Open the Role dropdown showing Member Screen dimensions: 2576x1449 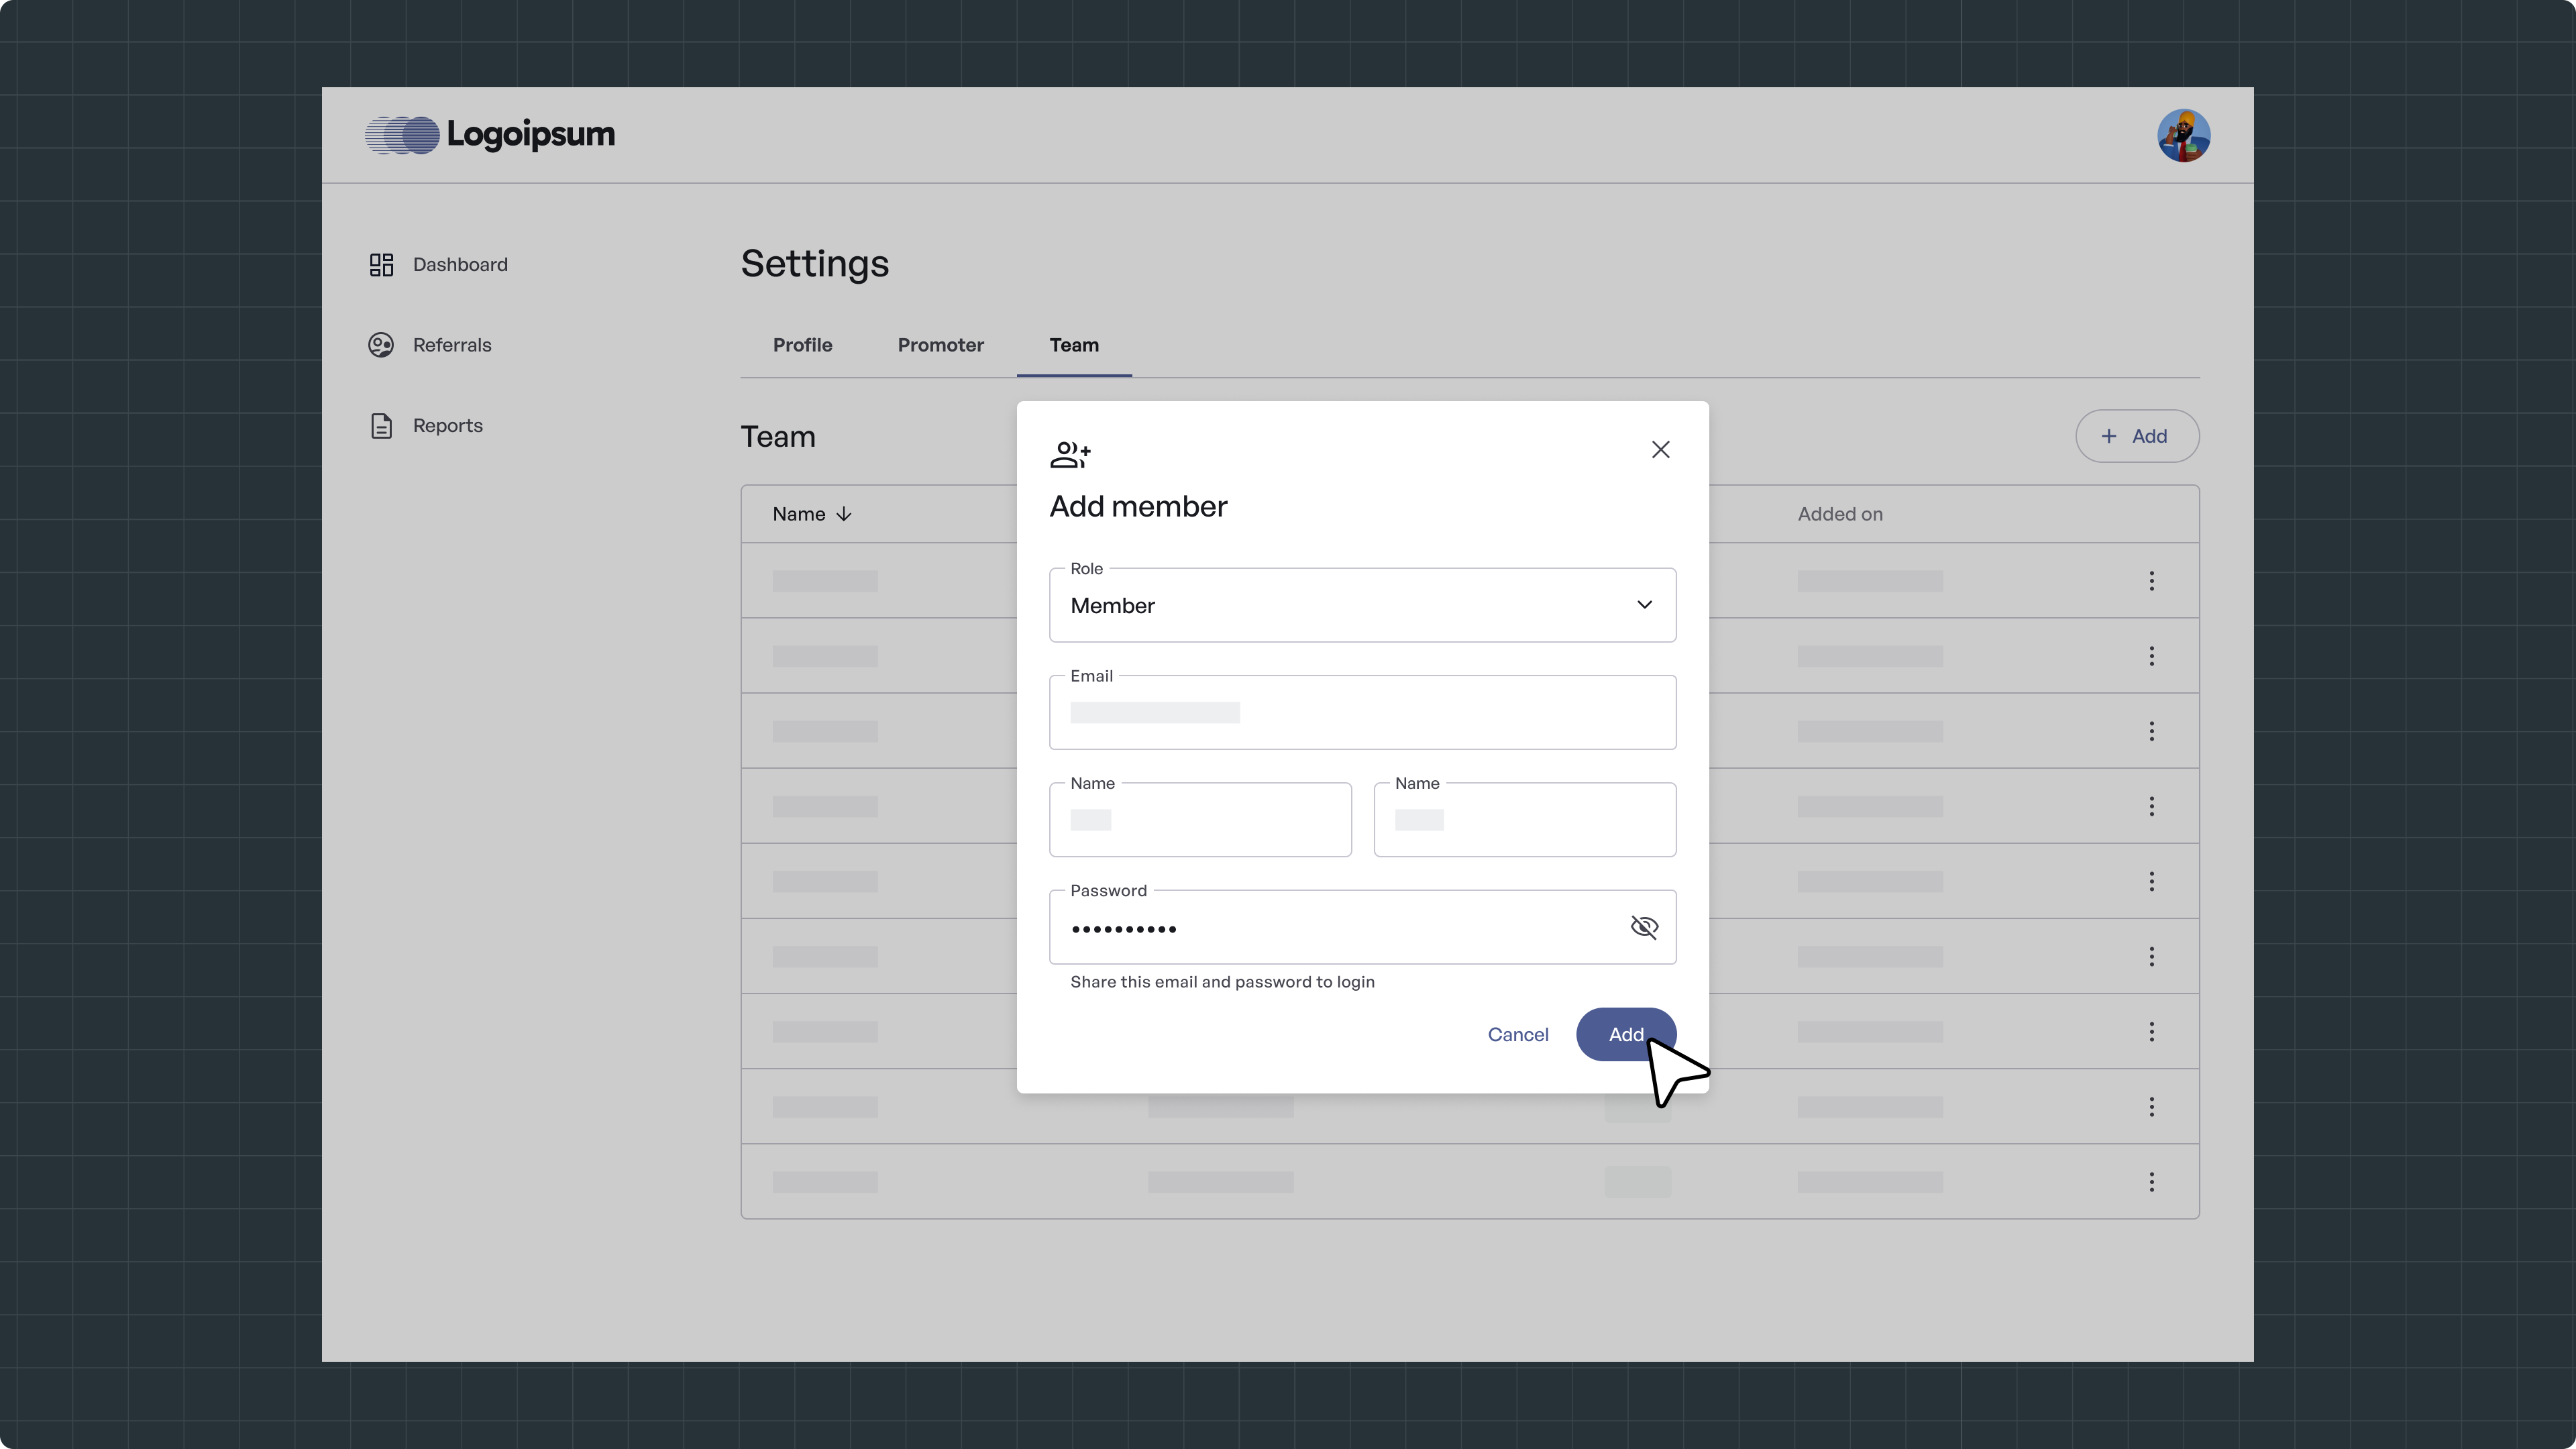[x=1340, y=606]
